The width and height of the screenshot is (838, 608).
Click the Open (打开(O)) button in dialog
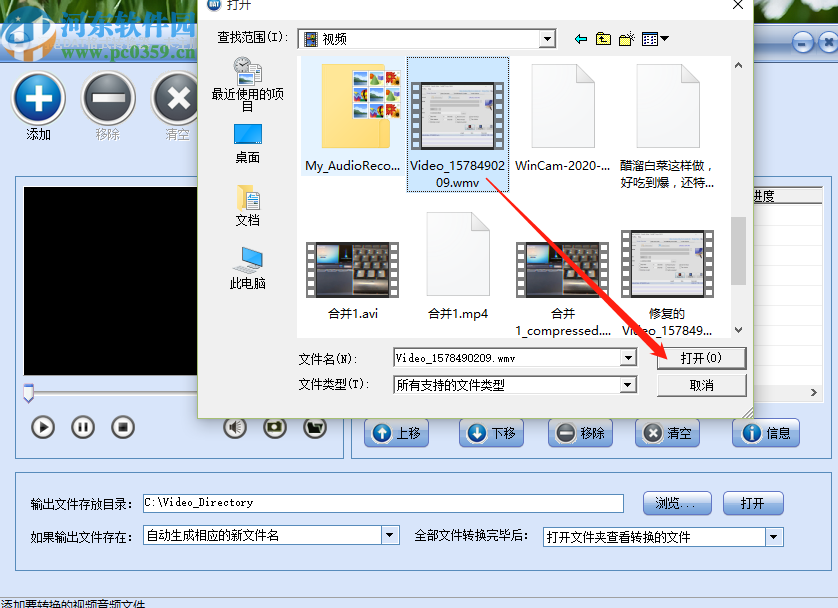[x=701, y=358]
